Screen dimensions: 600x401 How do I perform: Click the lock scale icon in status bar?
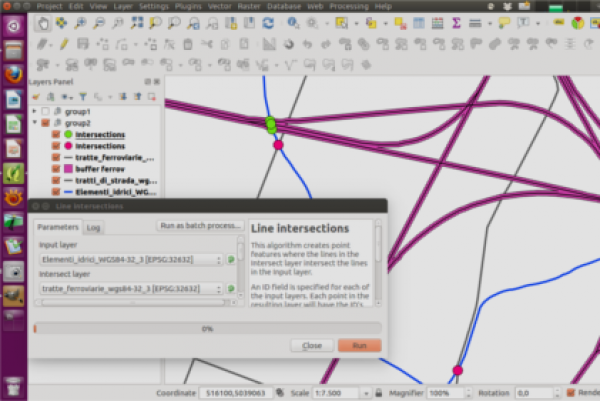point(377,393)
